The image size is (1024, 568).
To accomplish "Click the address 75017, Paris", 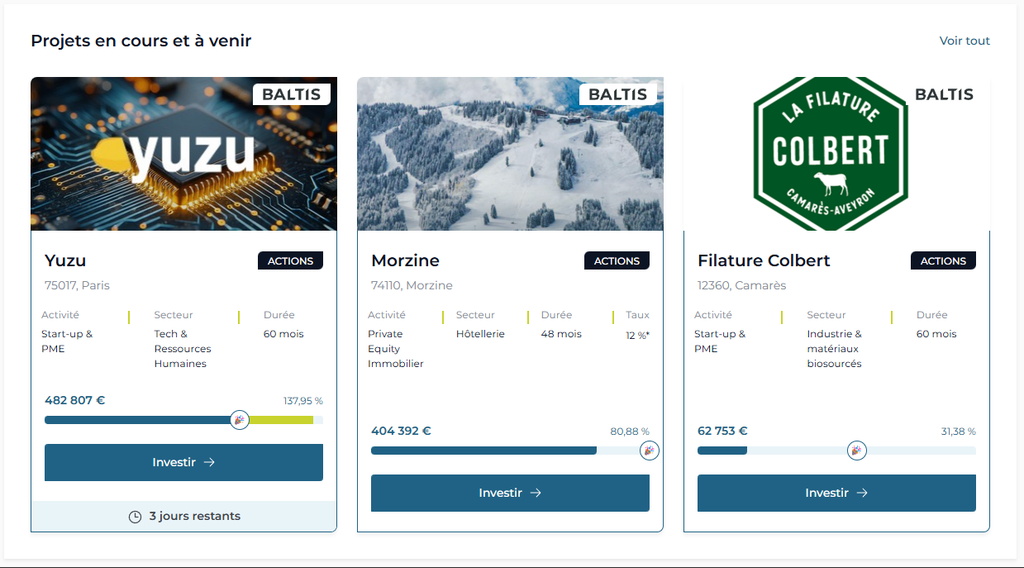I will point(77,285).
